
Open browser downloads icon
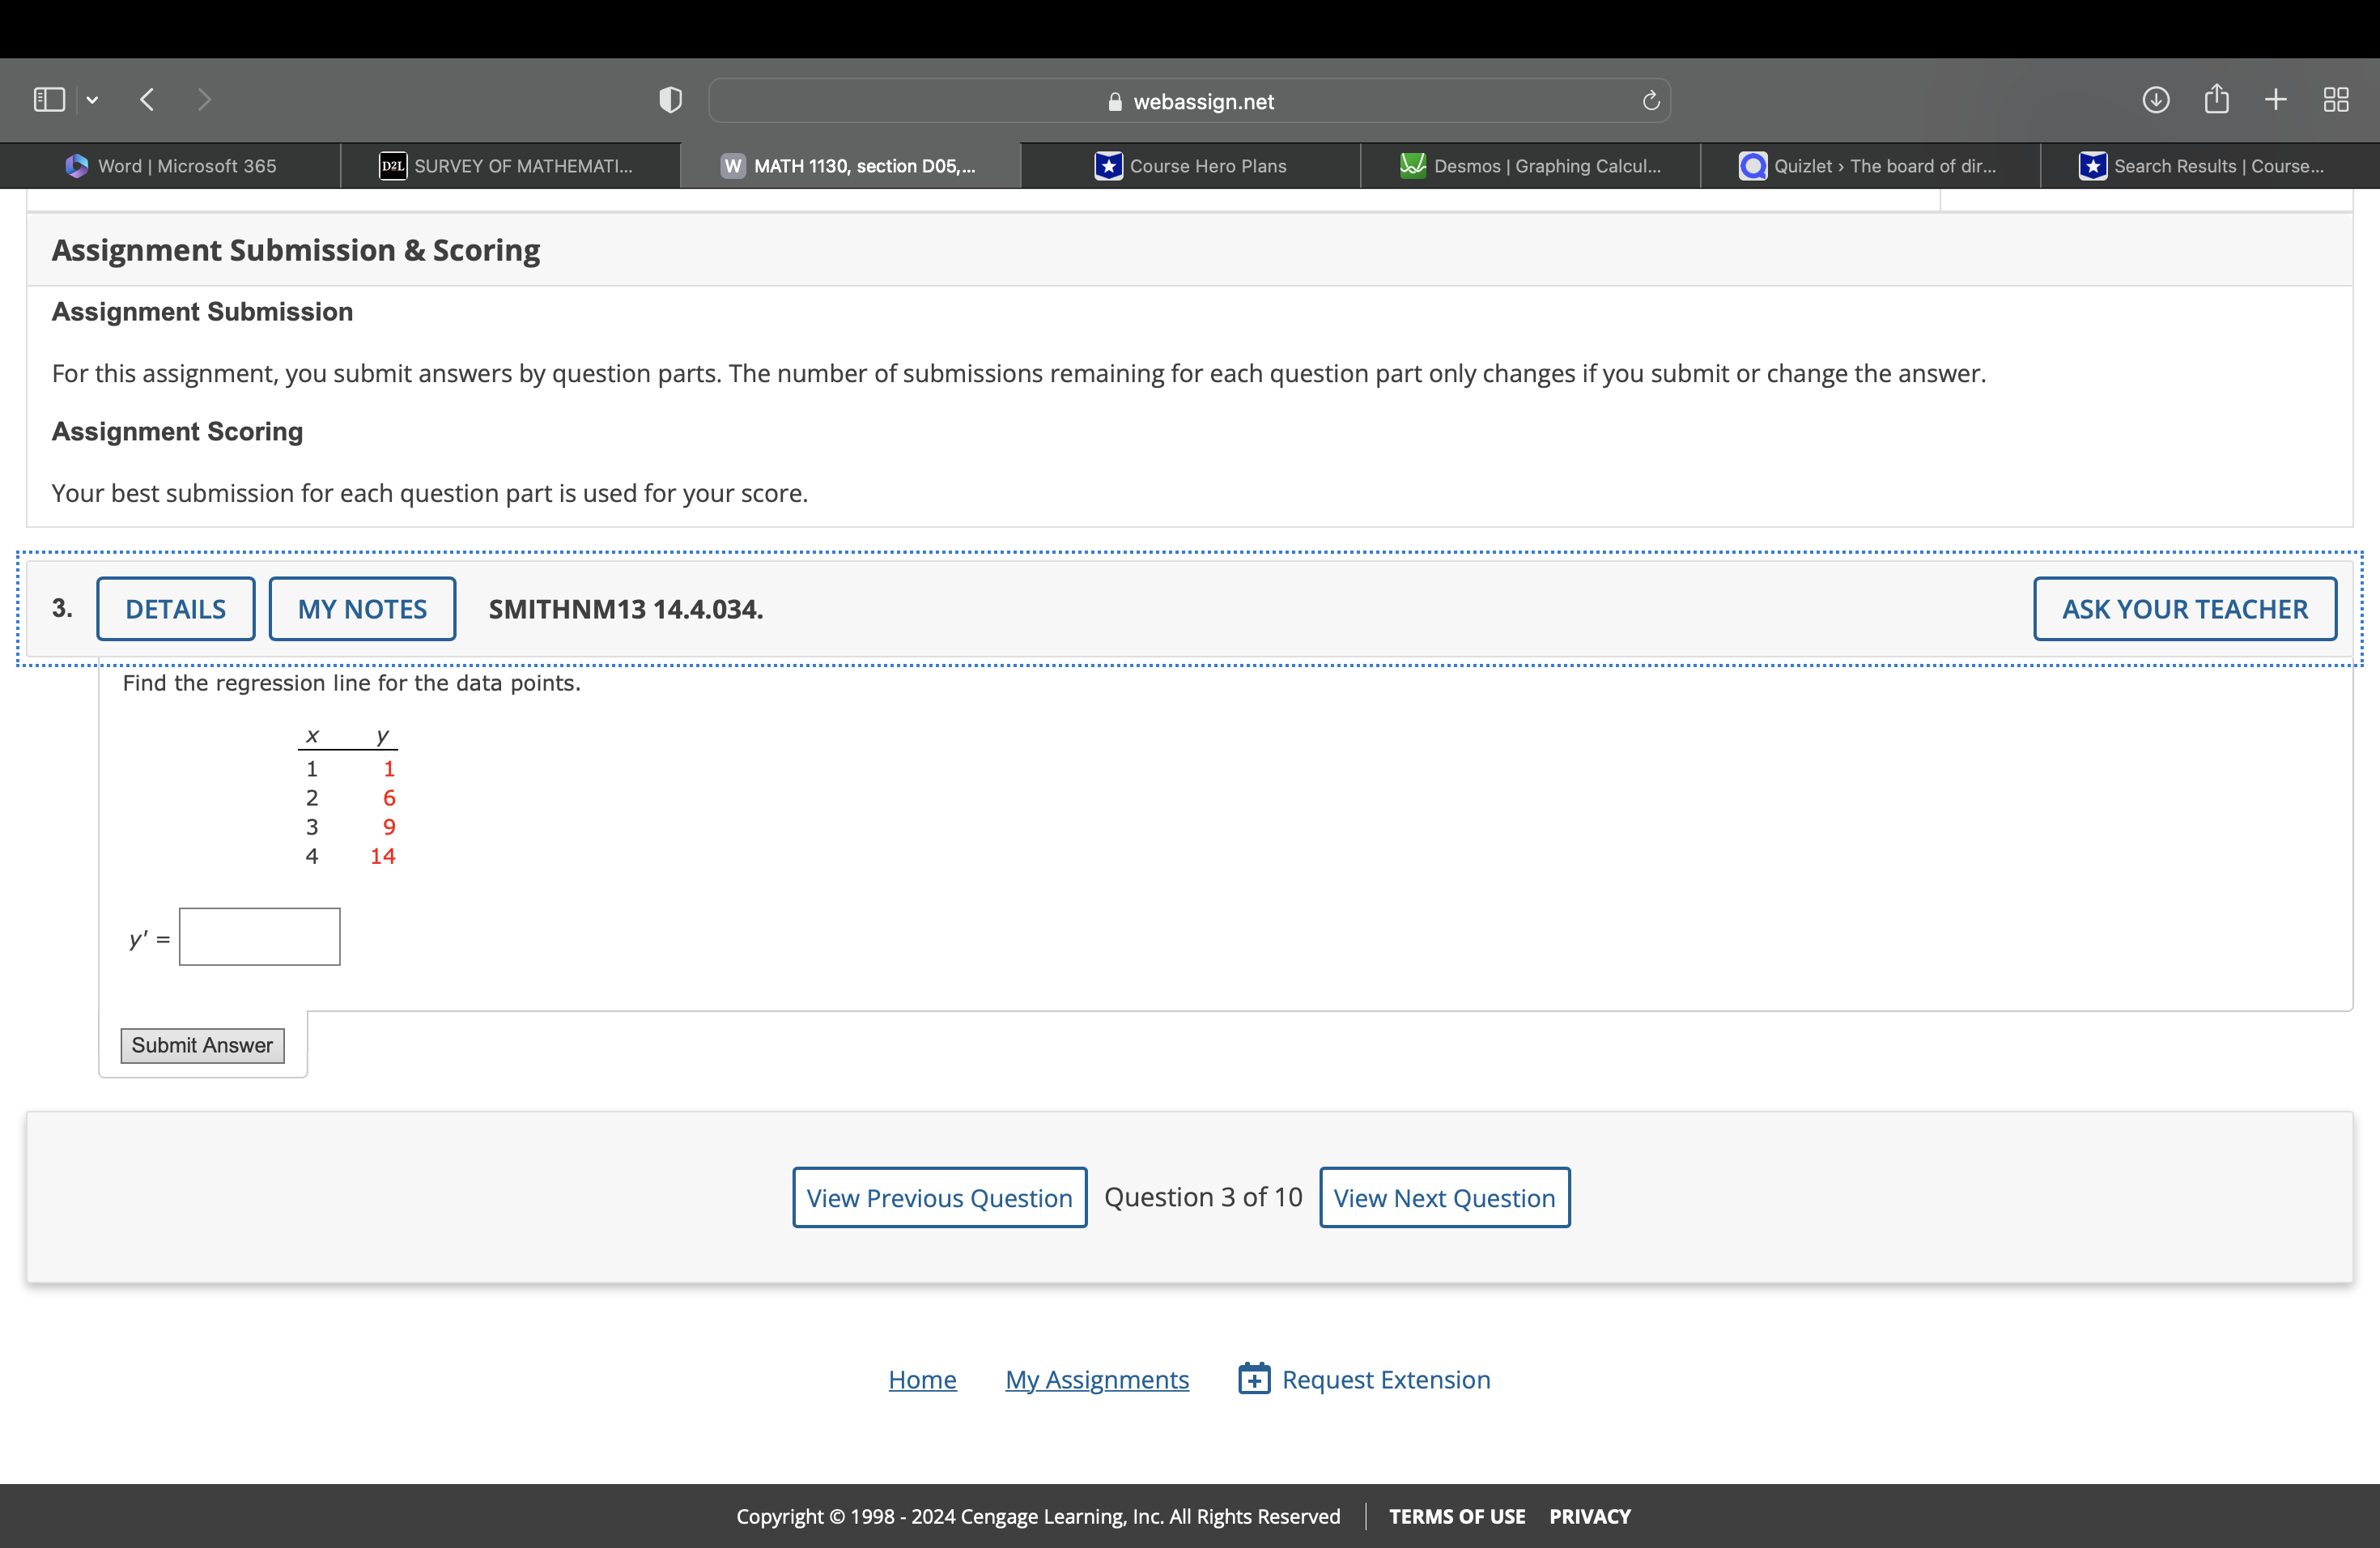(2157, 99)
